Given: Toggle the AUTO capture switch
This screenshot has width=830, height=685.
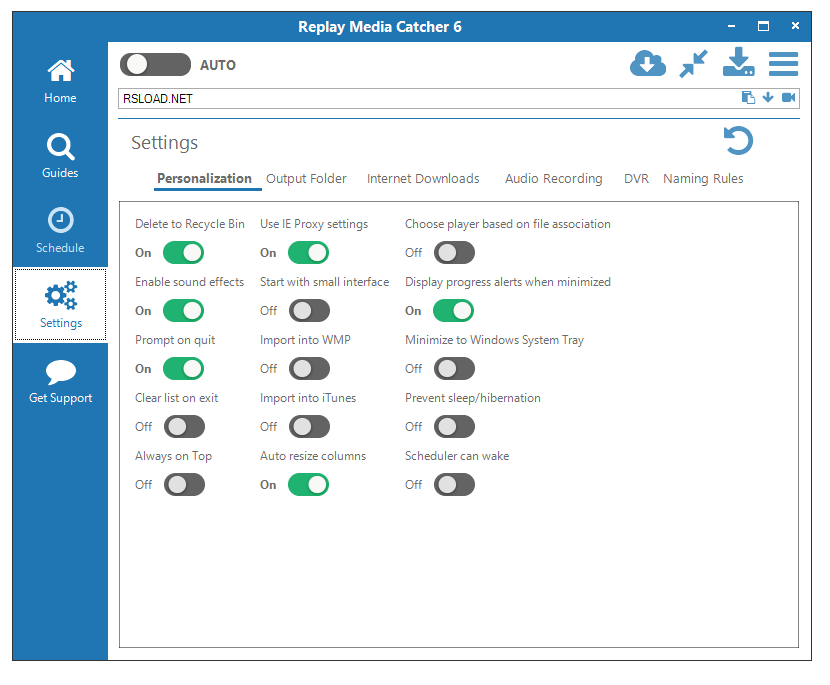Looking at the screenshot, I should tap(155, 63).
